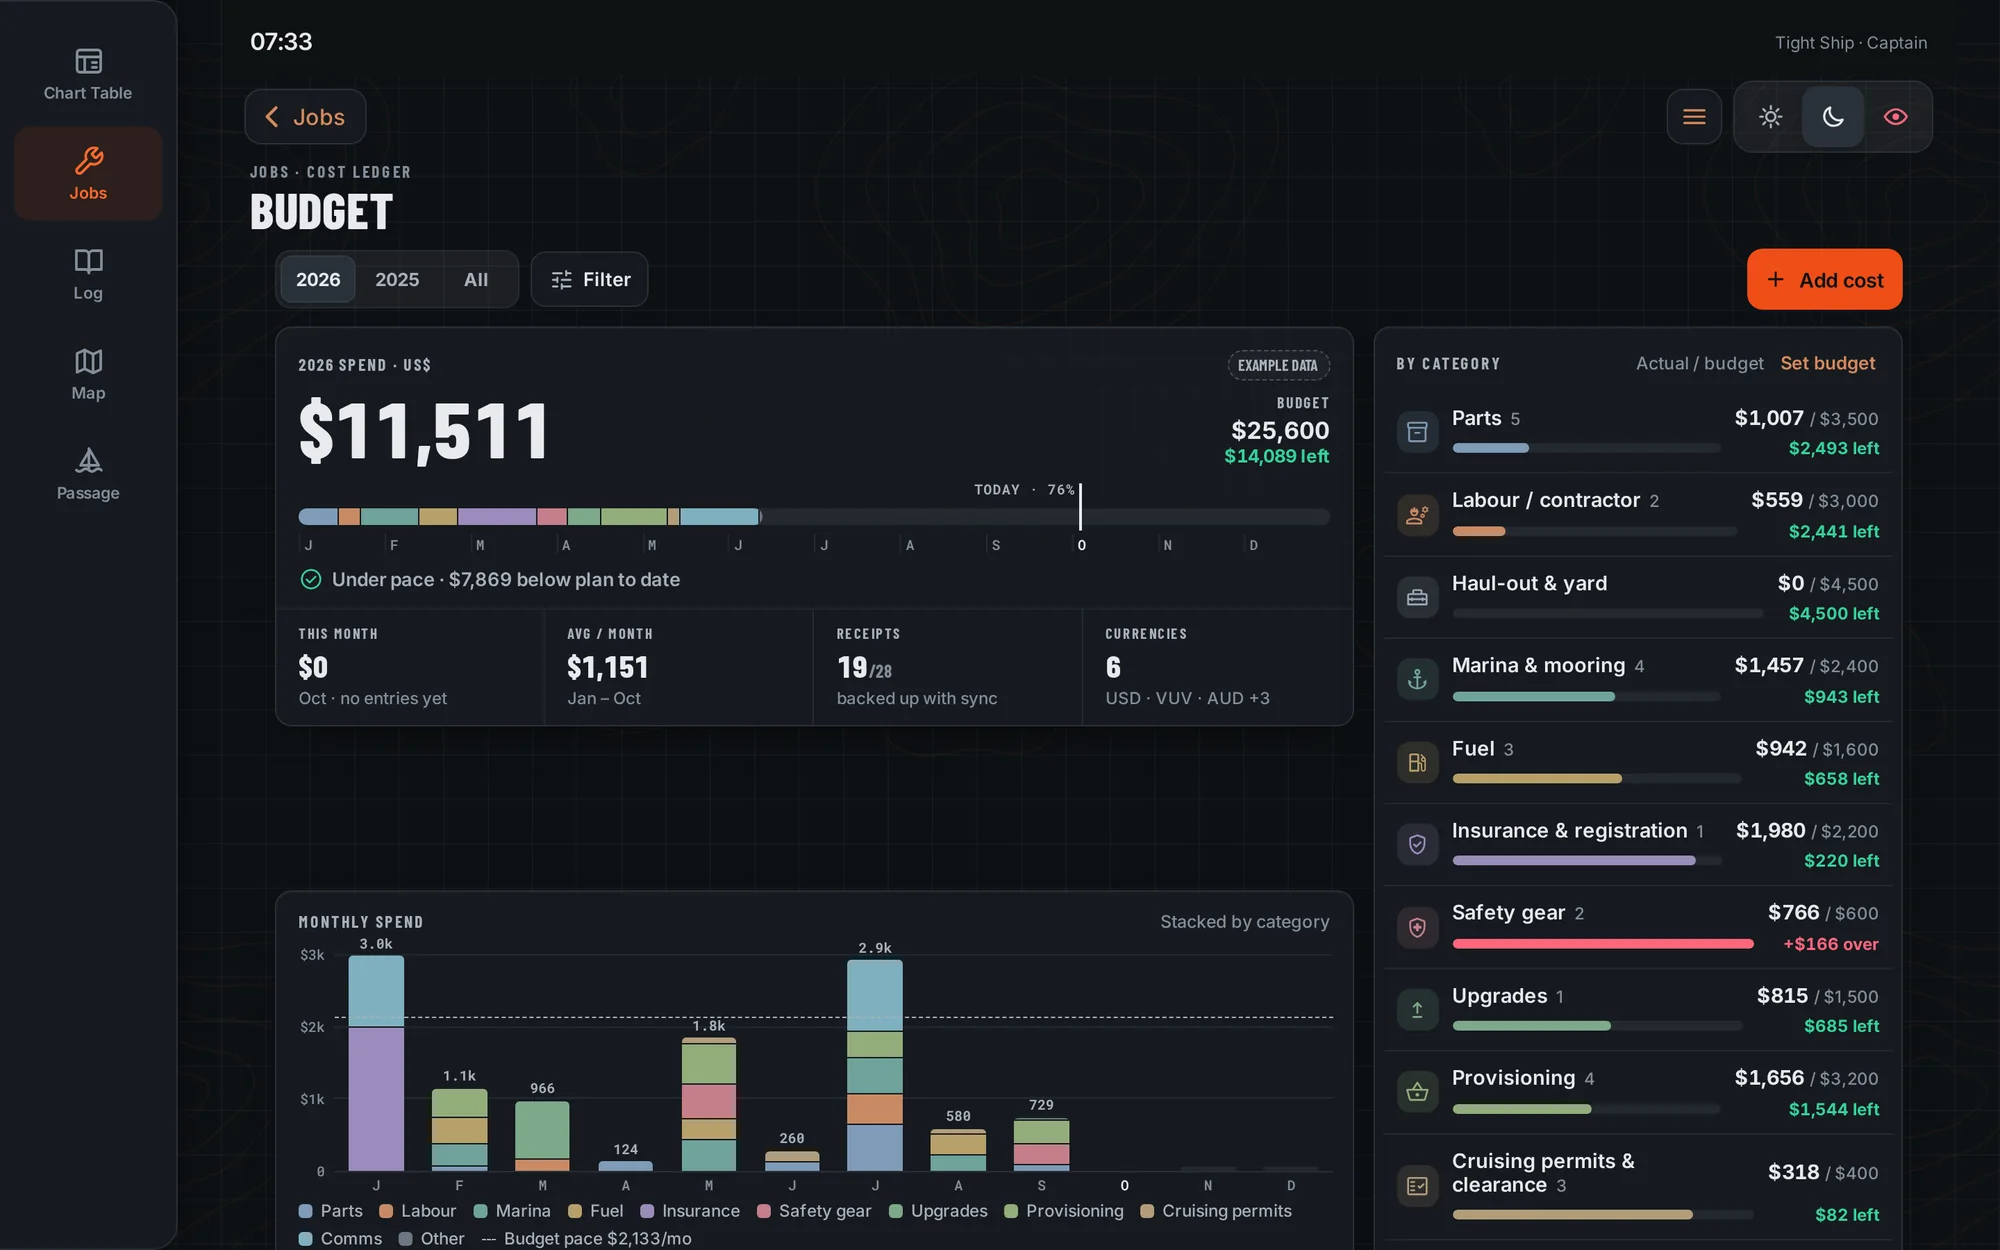Click the May 1.8k stacked bar
2000x1250 pixels.
click(709, 1104)
